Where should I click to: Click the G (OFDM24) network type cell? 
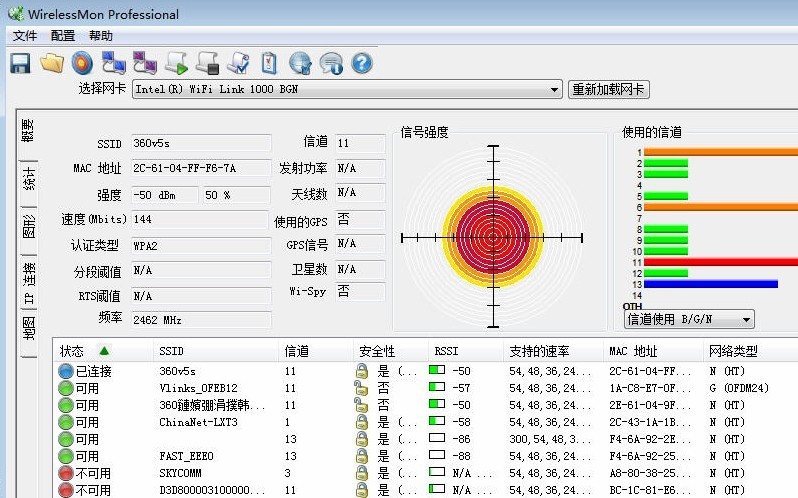[x=738, y=388]
